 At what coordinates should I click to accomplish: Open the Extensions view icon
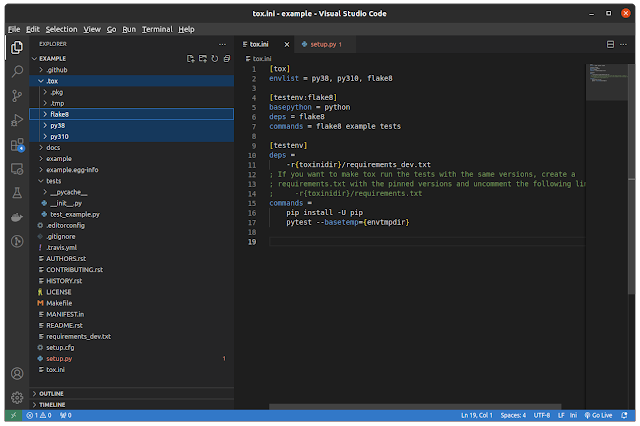click(17, 144)
